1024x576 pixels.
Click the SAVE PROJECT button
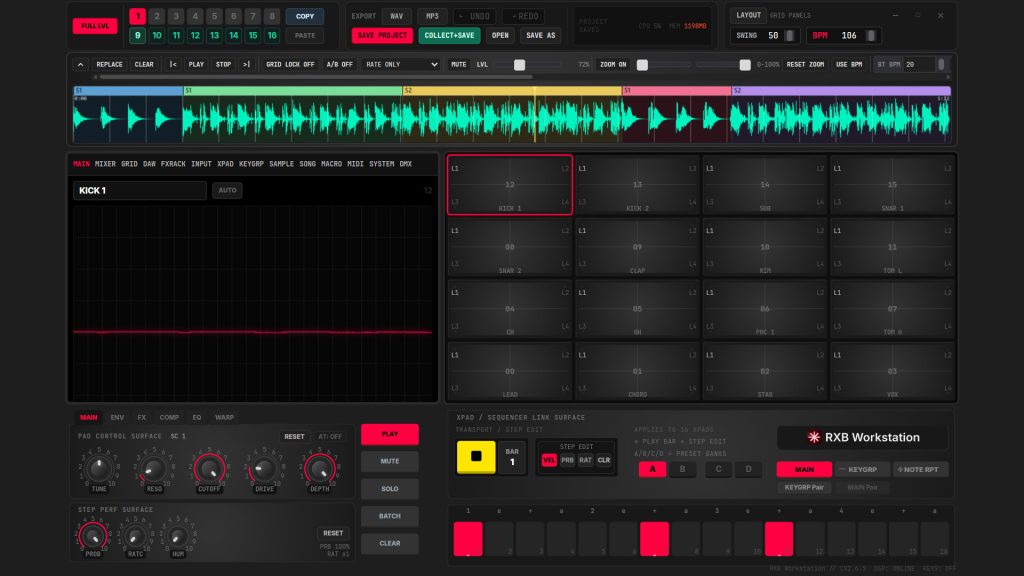(x=382, y=35)
